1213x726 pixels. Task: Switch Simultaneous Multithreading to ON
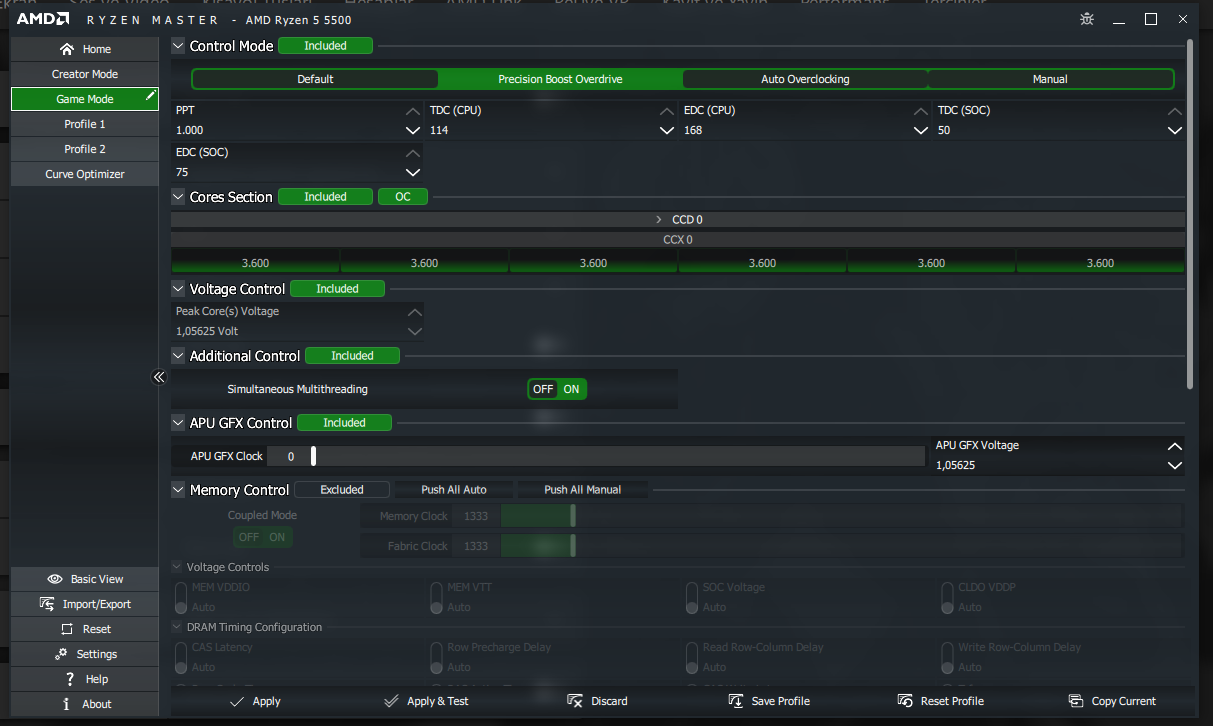coord(571,389)
